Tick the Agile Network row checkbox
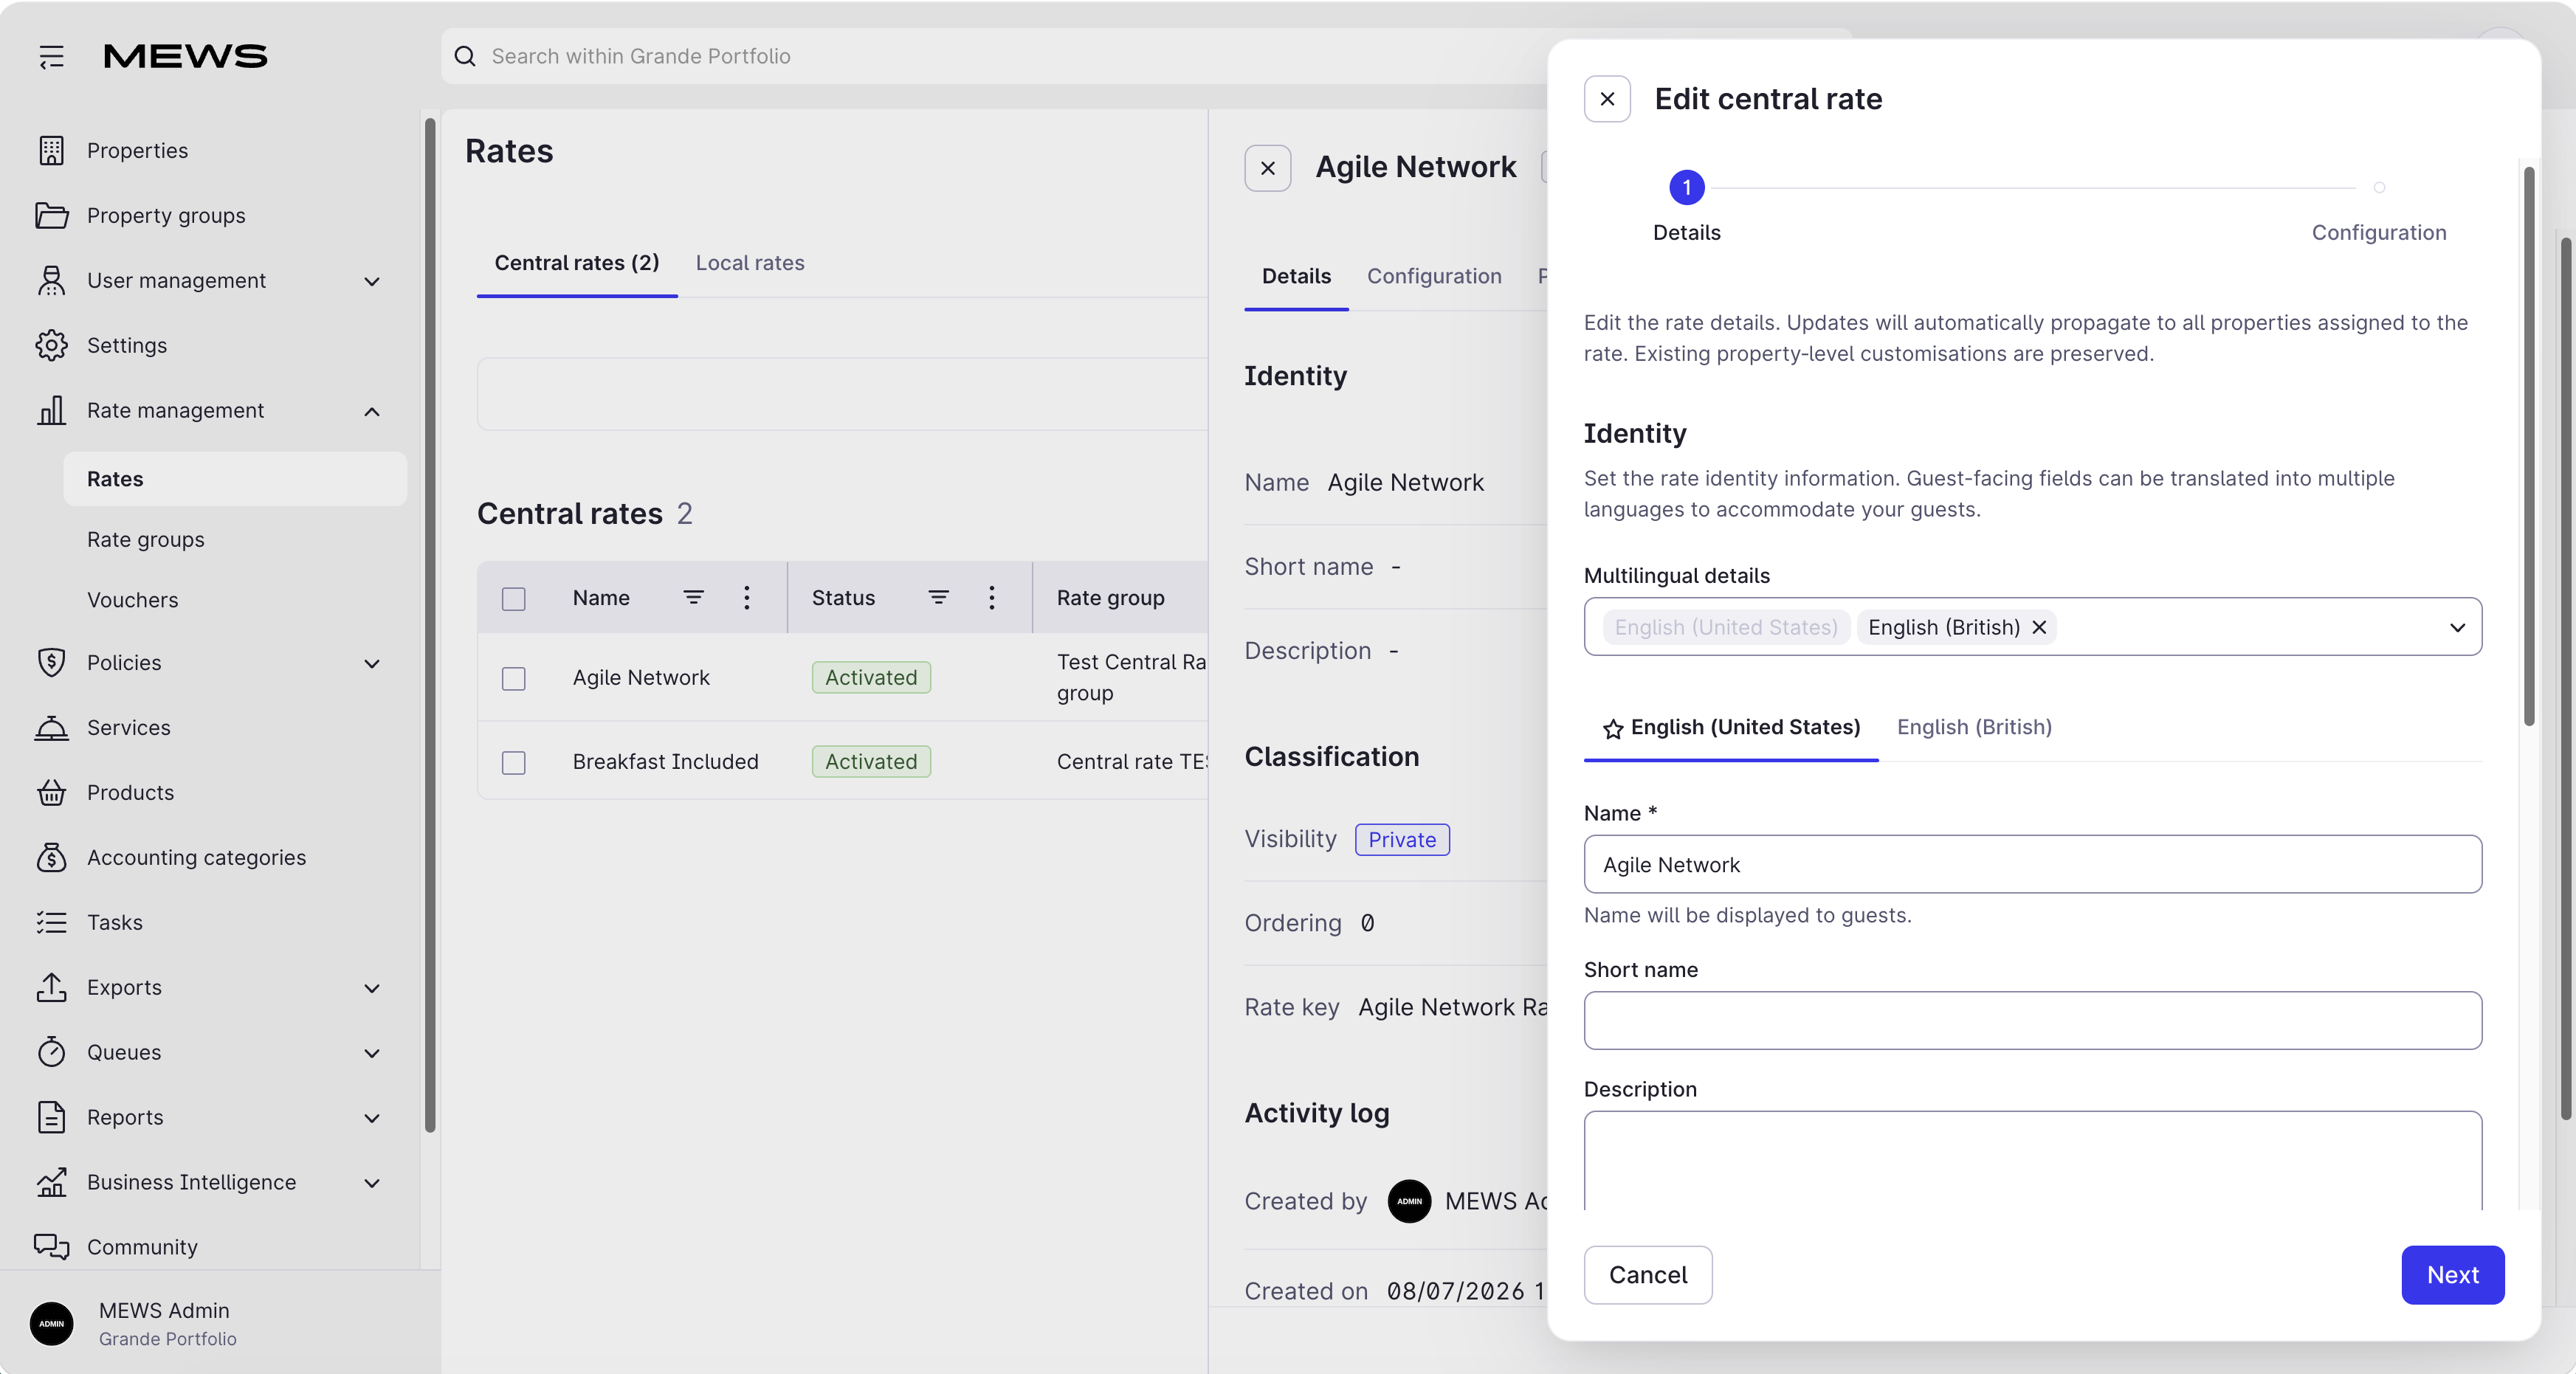This screenshot has height=1374, width=2576. pos(513,679)
